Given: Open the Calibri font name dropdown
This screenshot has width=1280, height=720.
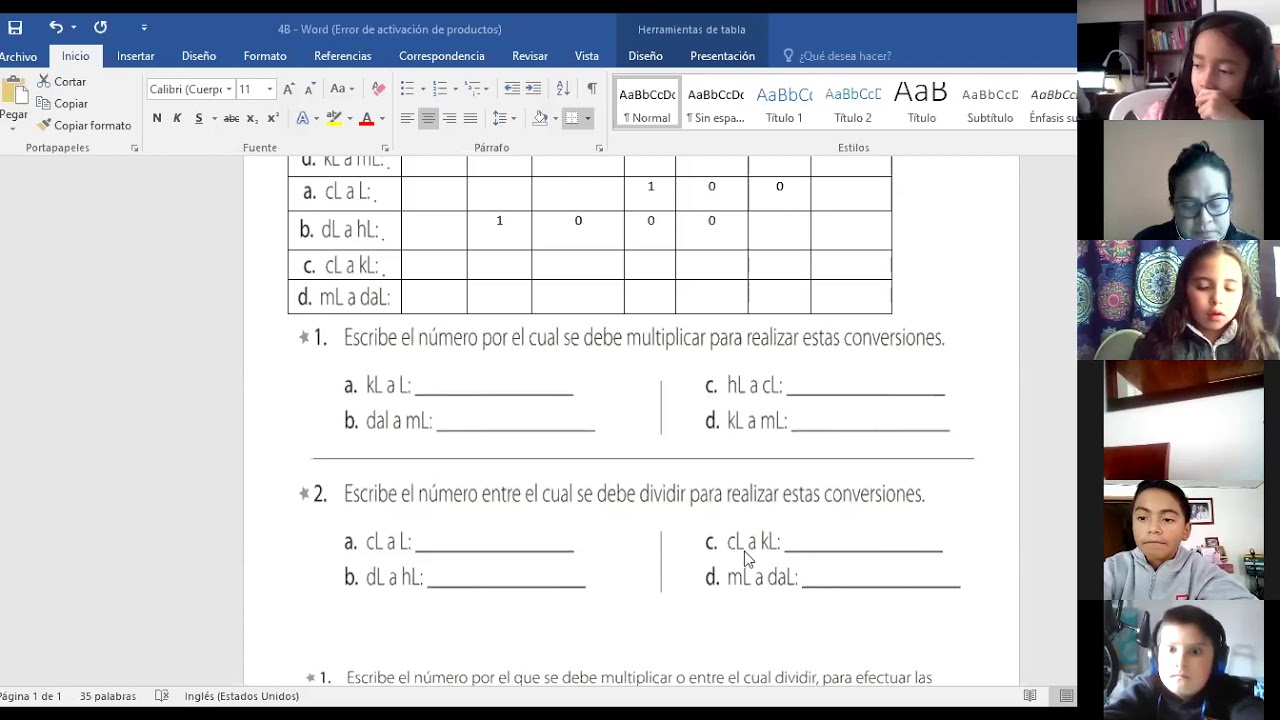Looking at the screenshot, I should (x=229, y=90).
